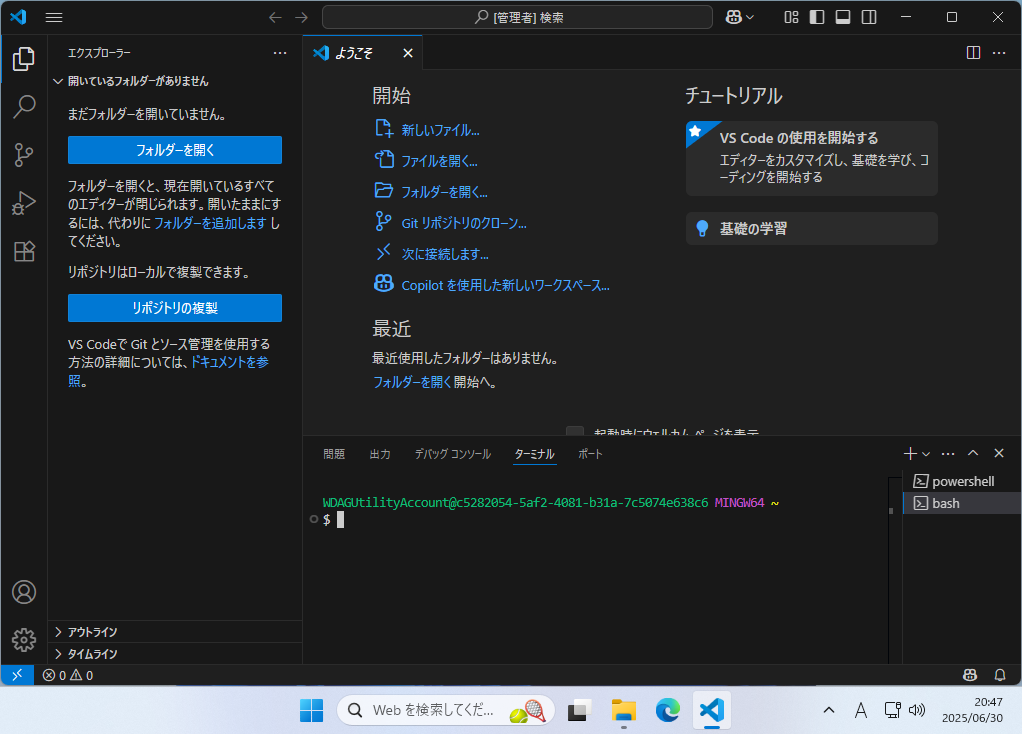Collapse 開いているフォルダーがありません section

click(x=175, y=81)
